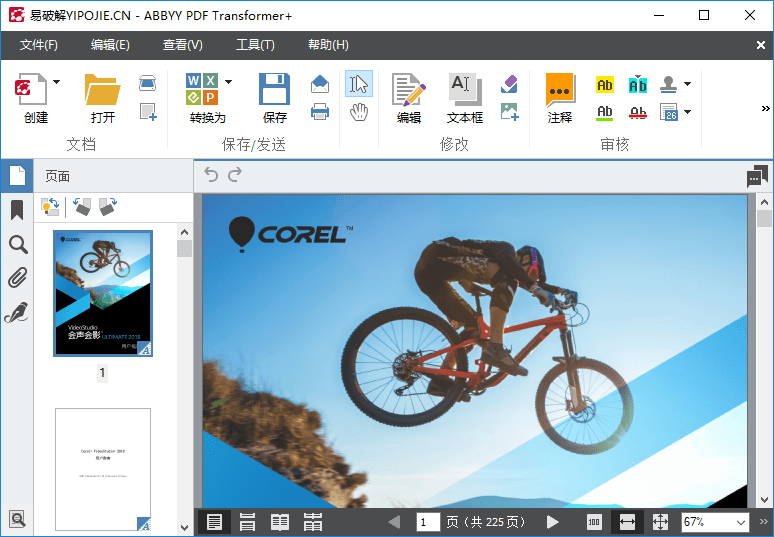Click the 创建 (Create) document icon

coord(31,89)
